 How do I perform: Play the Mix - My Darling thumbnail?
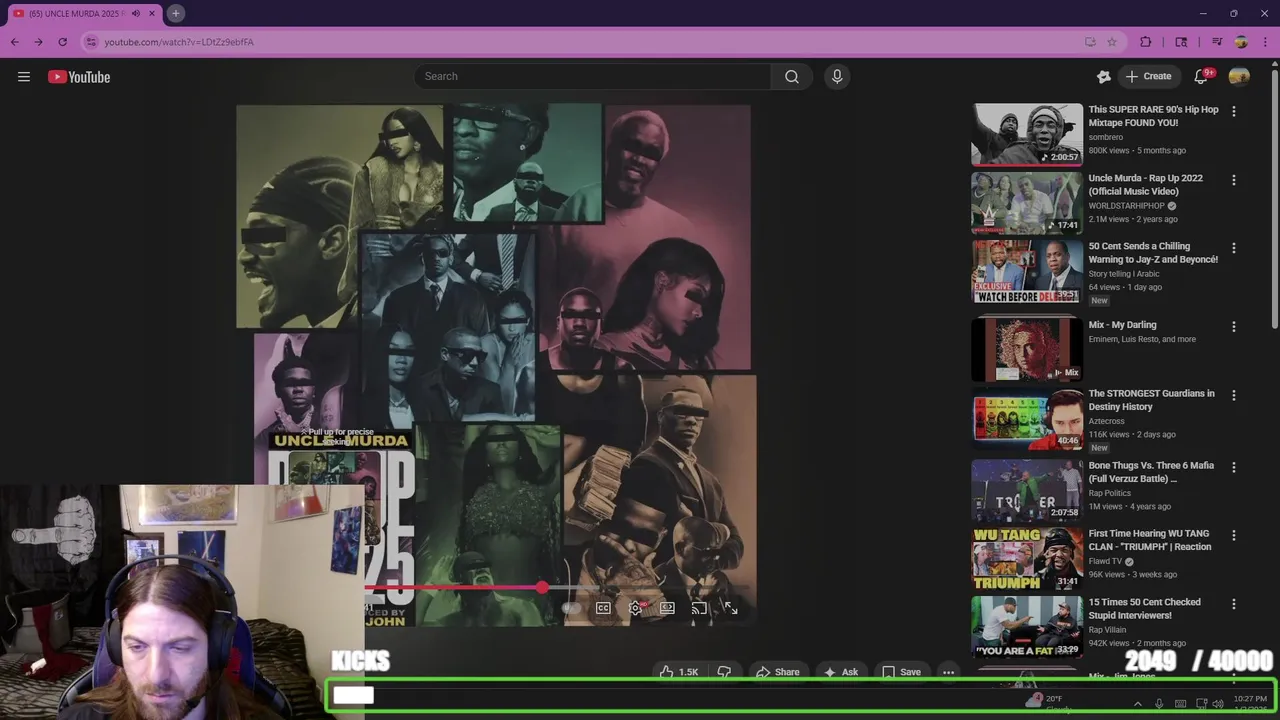[1027, 349]
